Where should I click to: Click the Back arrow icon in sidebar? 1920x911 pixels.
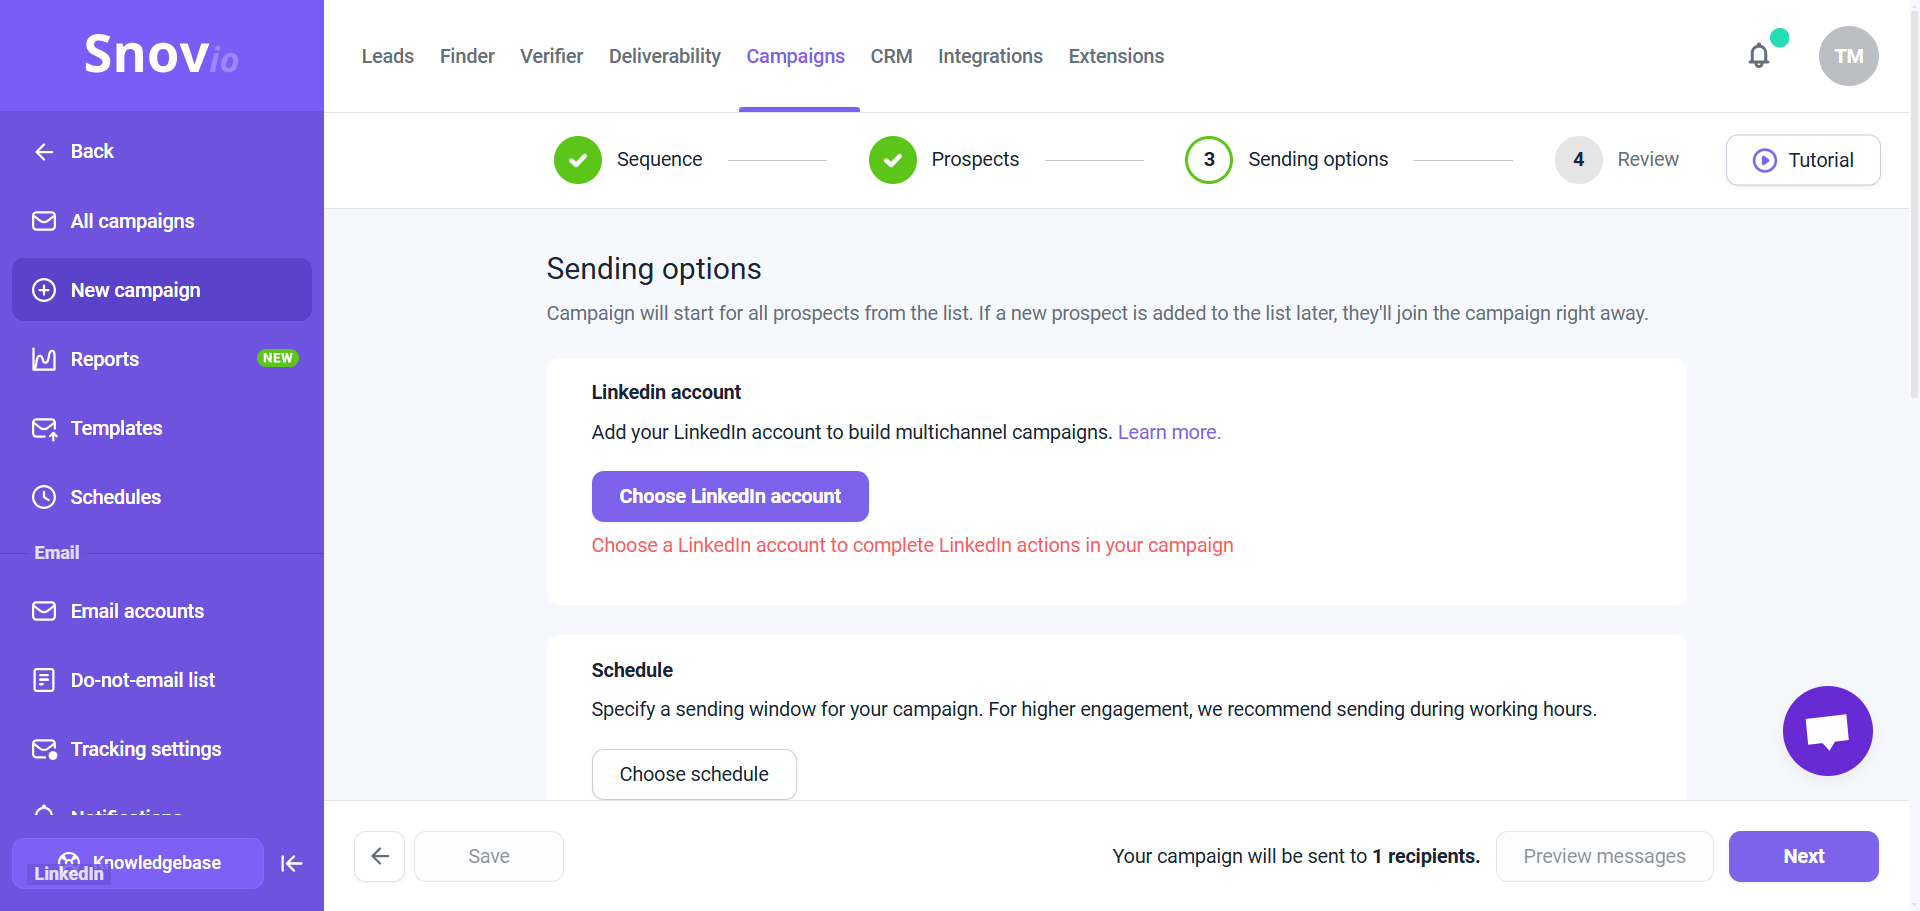point(44,151)
